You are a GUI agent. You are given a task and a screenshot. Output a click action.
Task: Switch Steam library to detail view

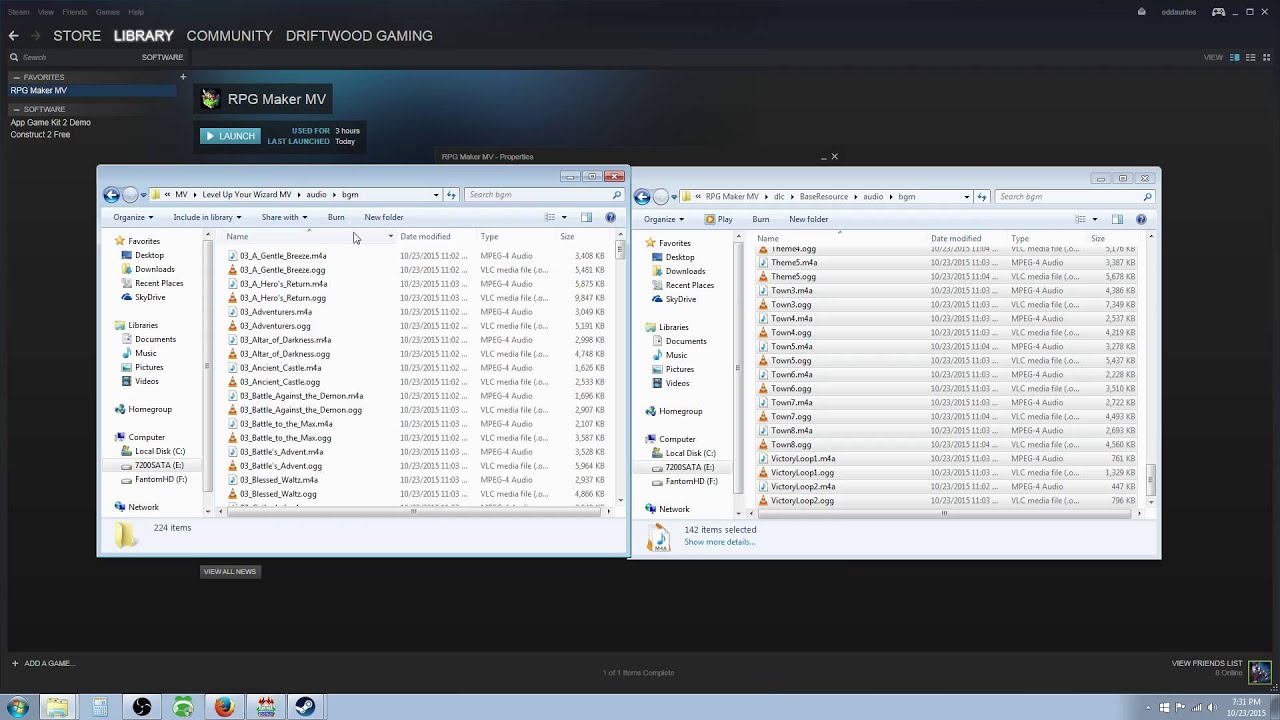tap(1235, 57)
